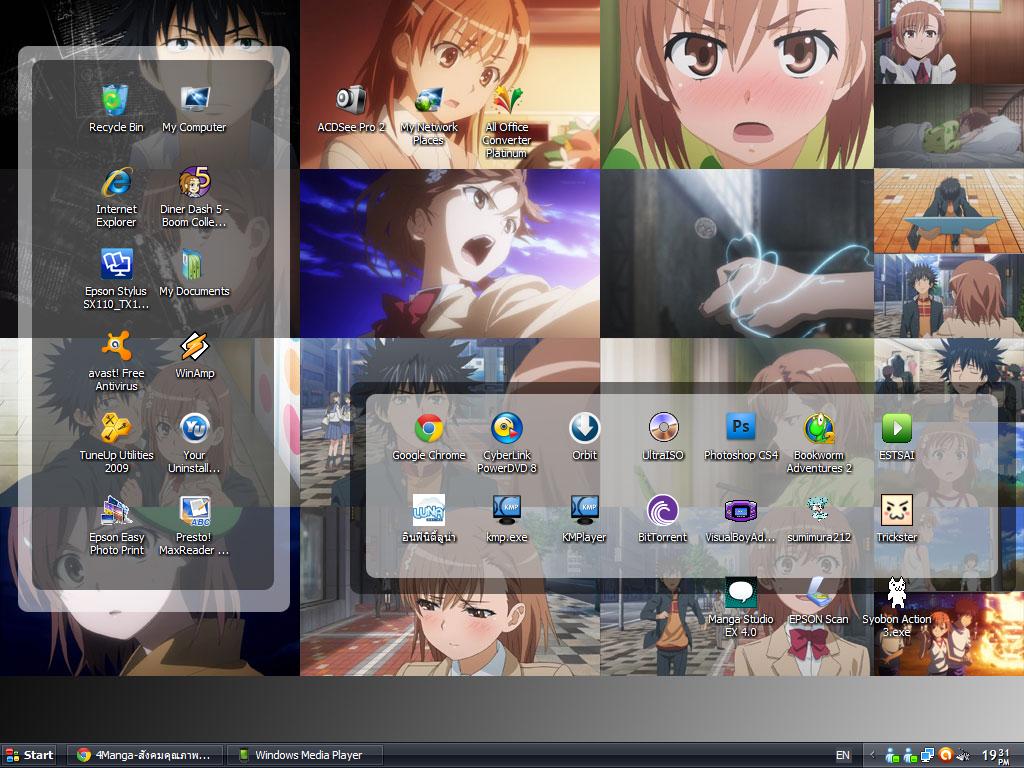Launch Photoshop CS4 shortcut

click(x=741, y=437)
